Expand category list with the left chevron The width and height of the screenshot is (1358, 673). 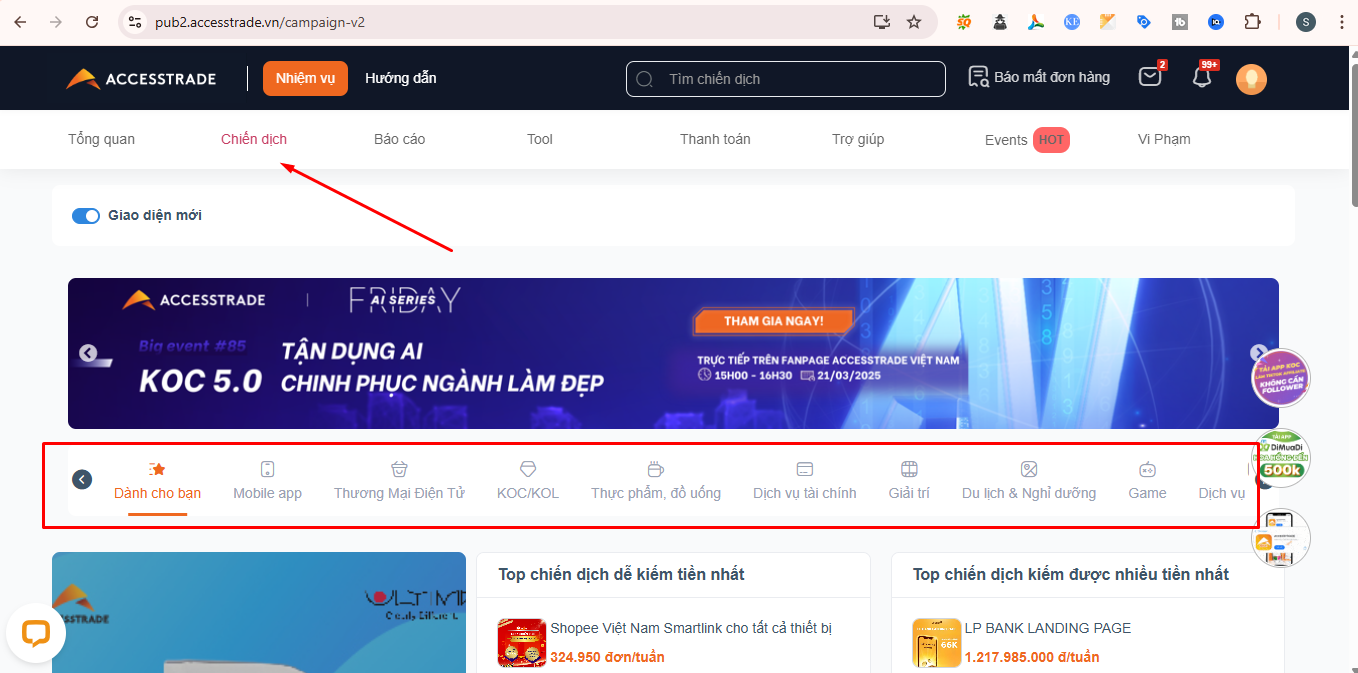pyautogui.click(x=82, y=479)
